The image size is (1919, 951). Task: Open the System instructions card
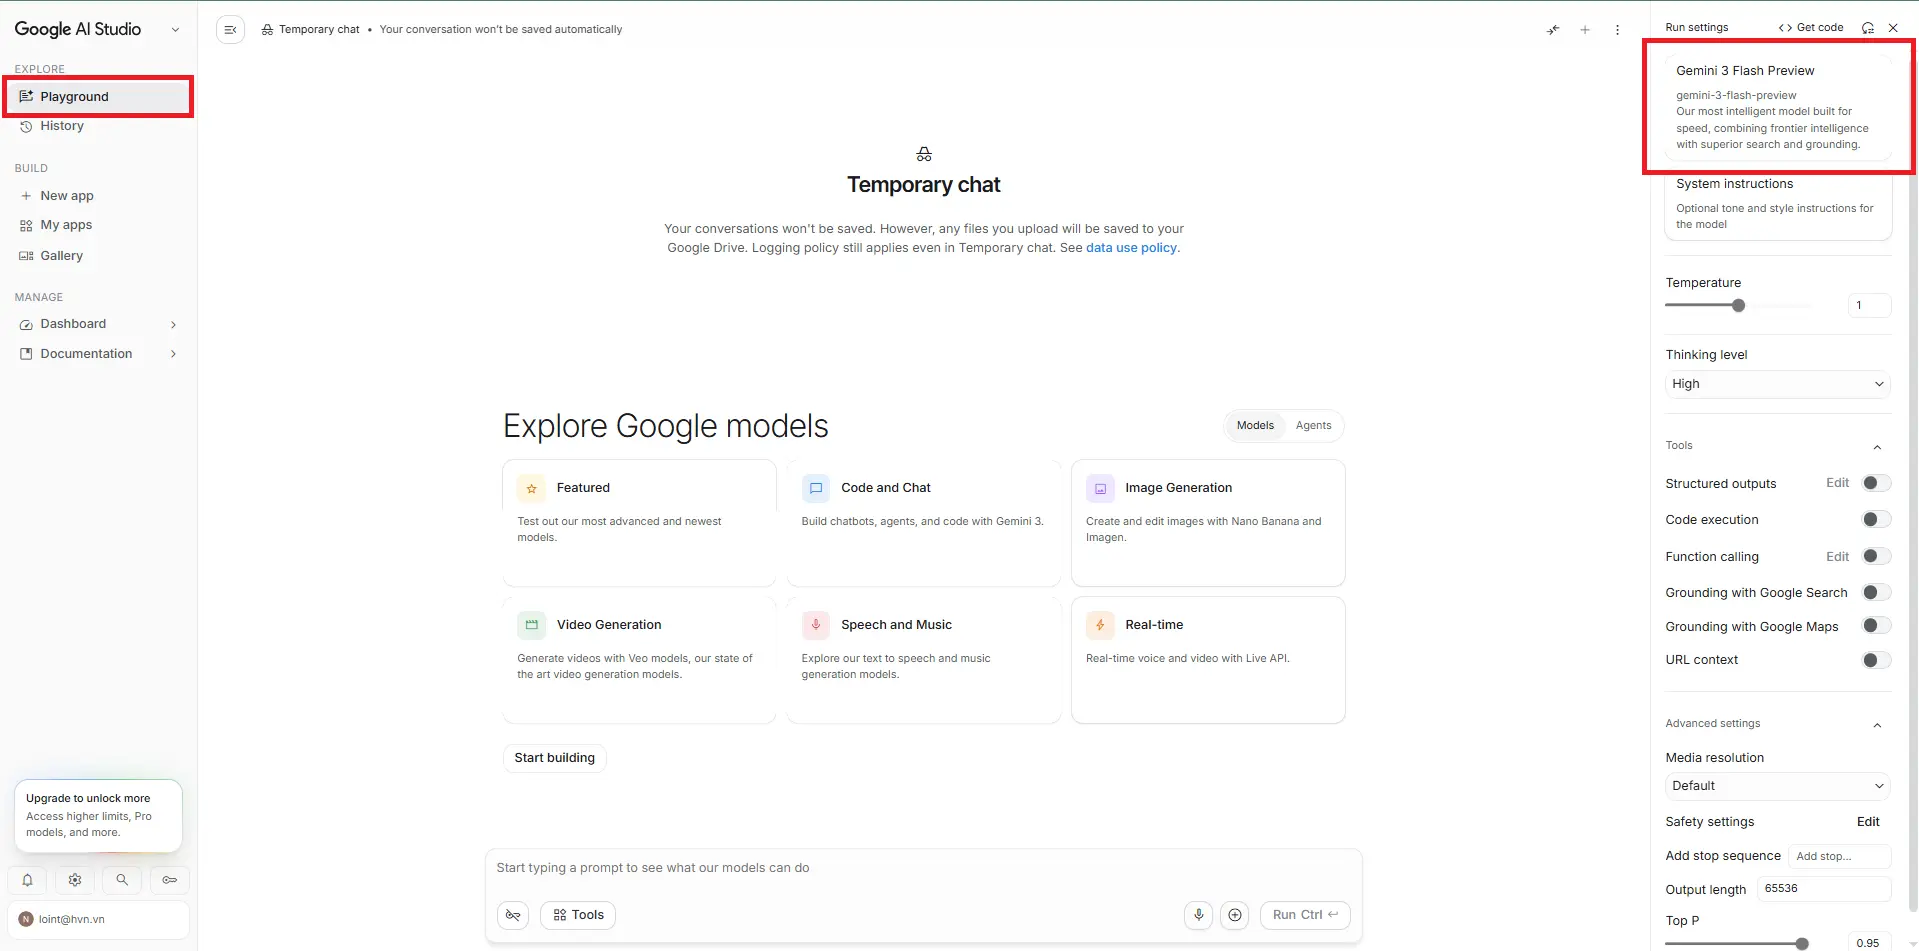click(x=1778, y=204)
